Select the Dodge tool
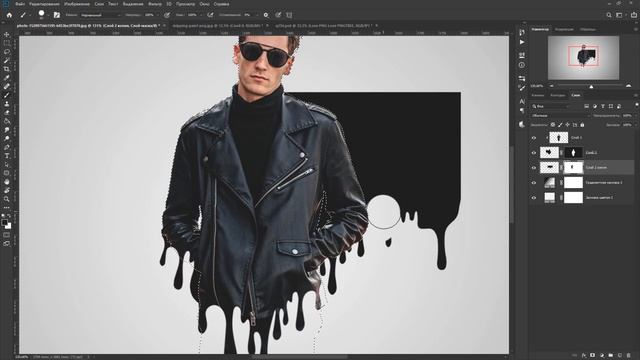The height and width of the screenshot is (360, 640). point(7,138)
